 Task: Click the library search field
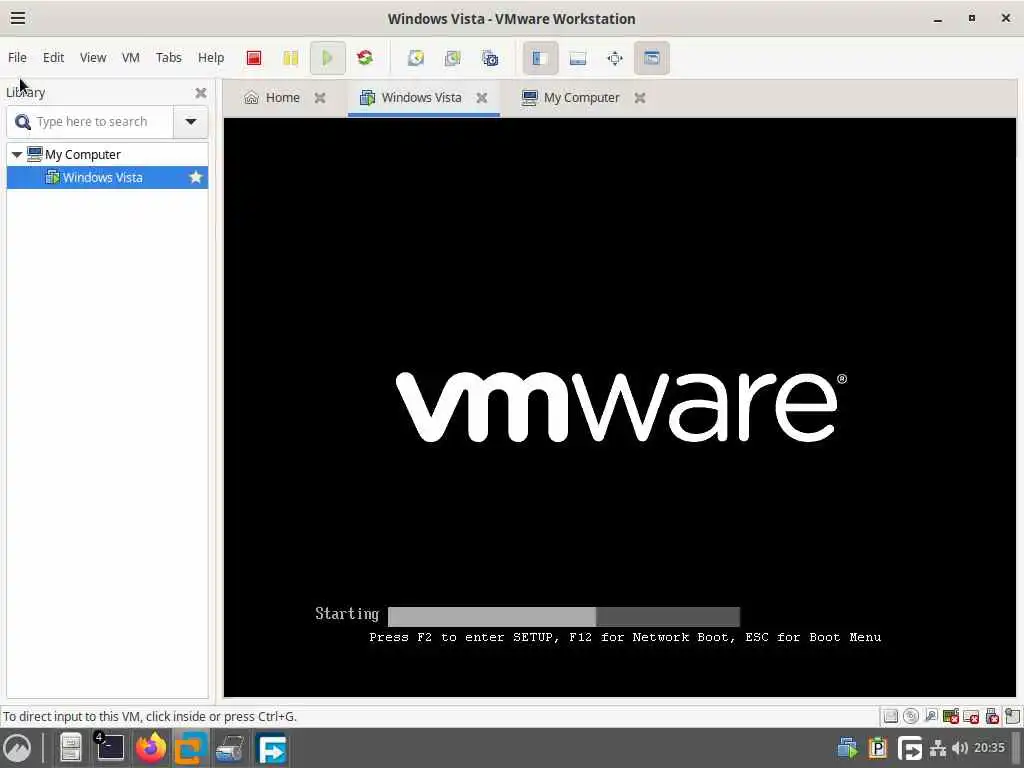click(91, 121)
